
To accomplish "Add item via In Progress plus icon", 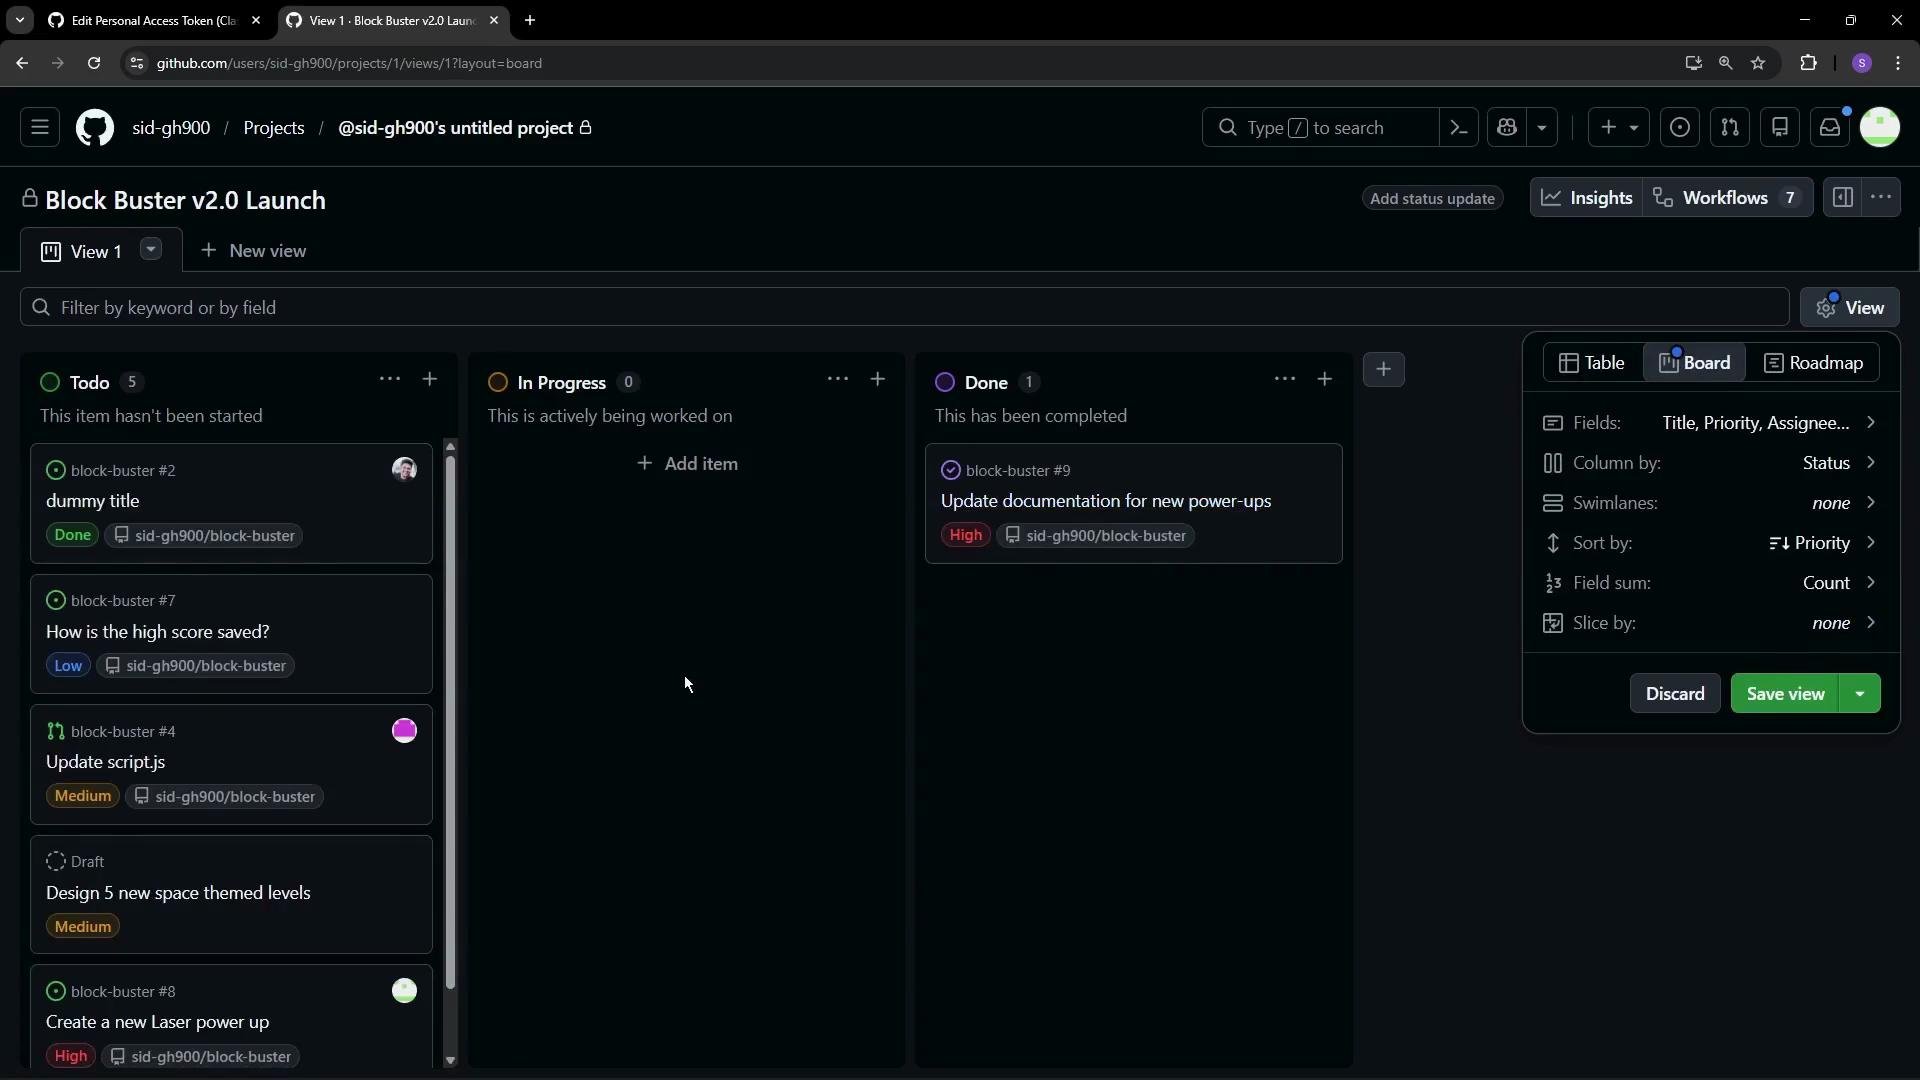I will (x=878, y=380).
